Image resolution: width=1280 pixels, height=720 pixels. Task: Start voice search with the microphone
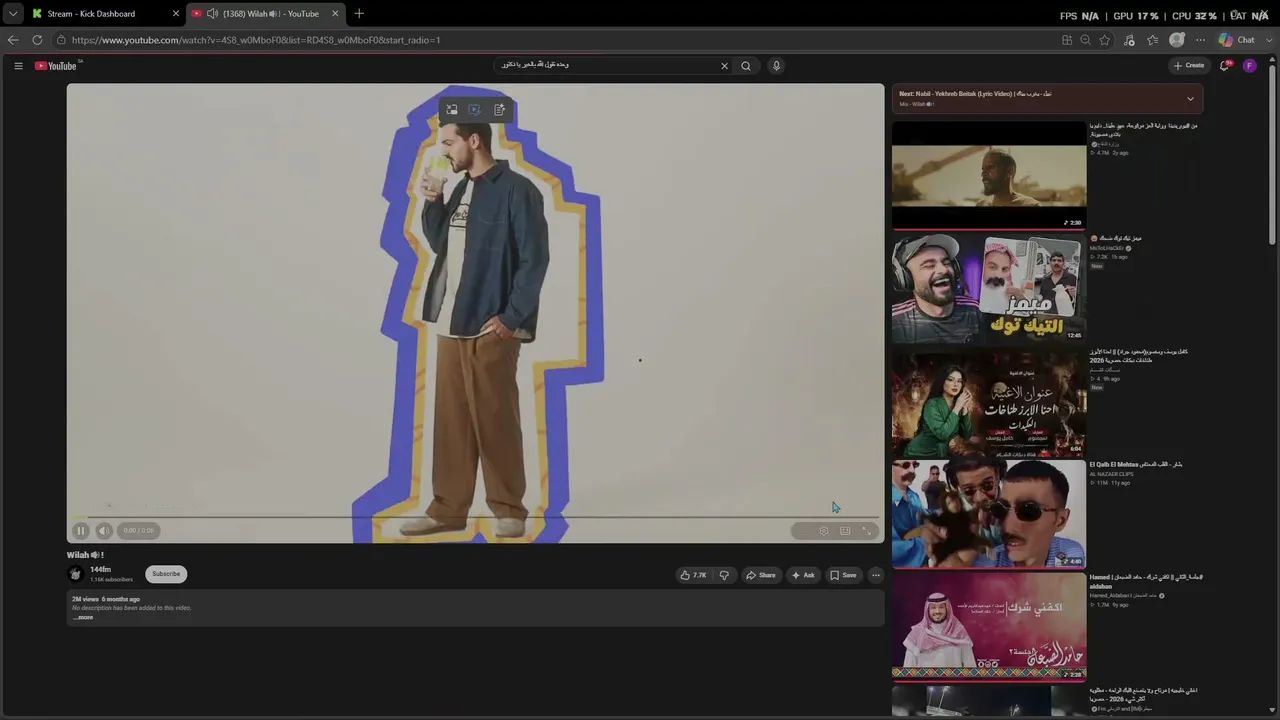(776, 66)
